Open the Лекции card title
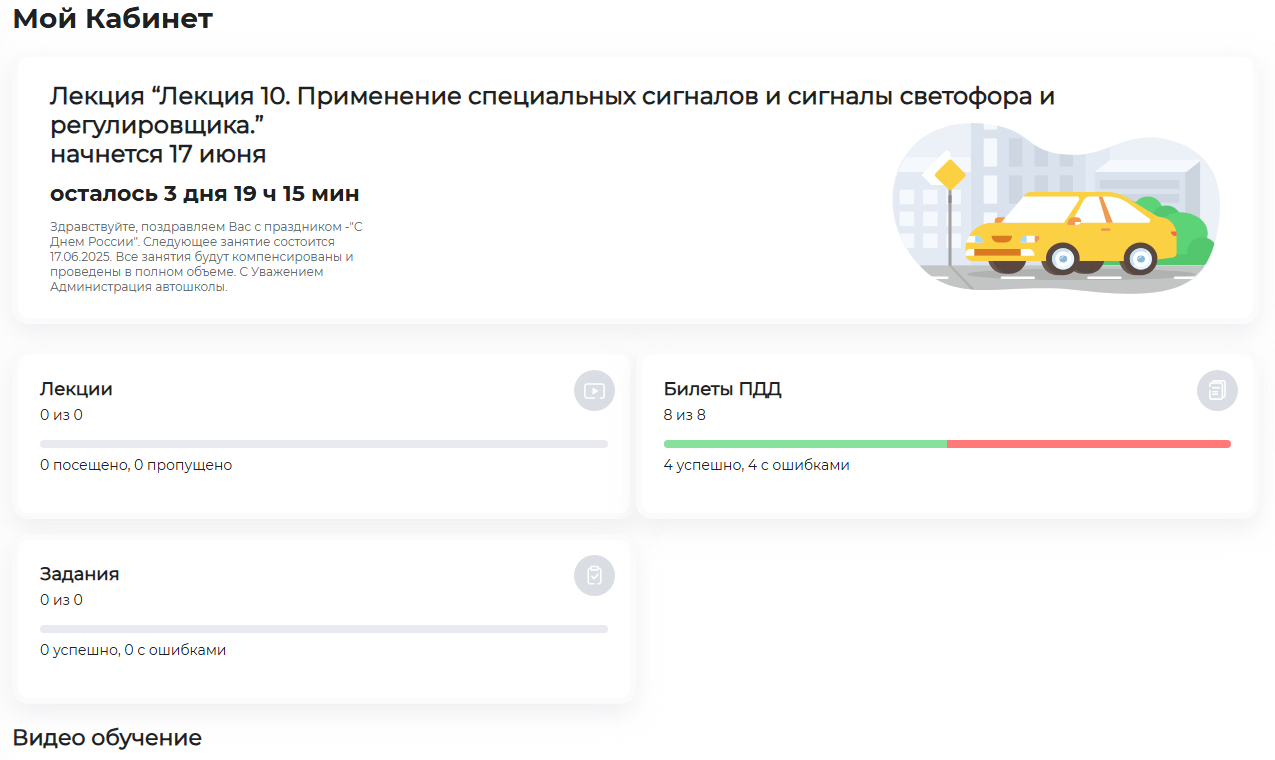 [76, 390]
